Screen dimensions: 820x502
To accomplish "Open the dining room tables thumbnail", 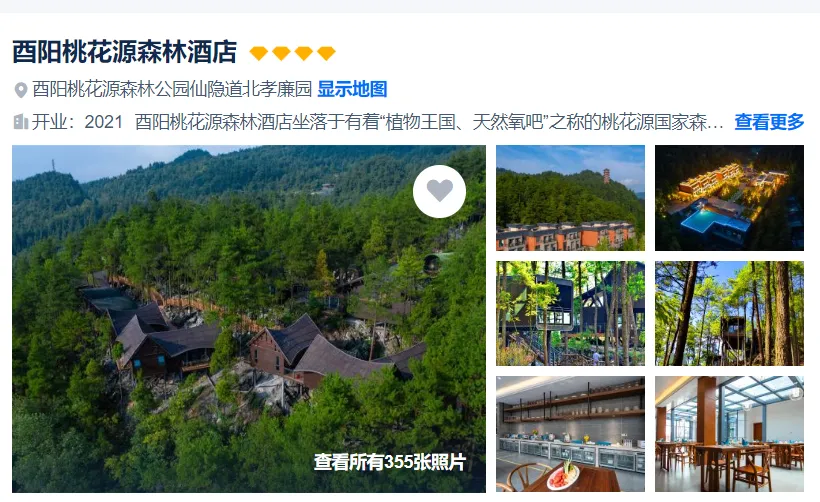I will click(729, 434).
